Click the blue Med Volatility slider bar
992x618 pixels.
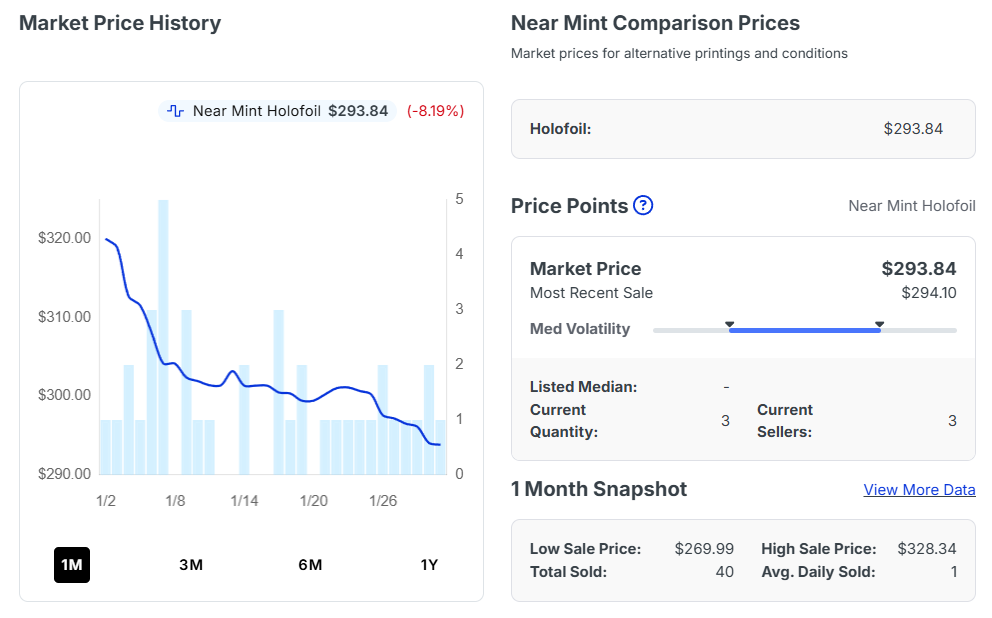(804, 330)
